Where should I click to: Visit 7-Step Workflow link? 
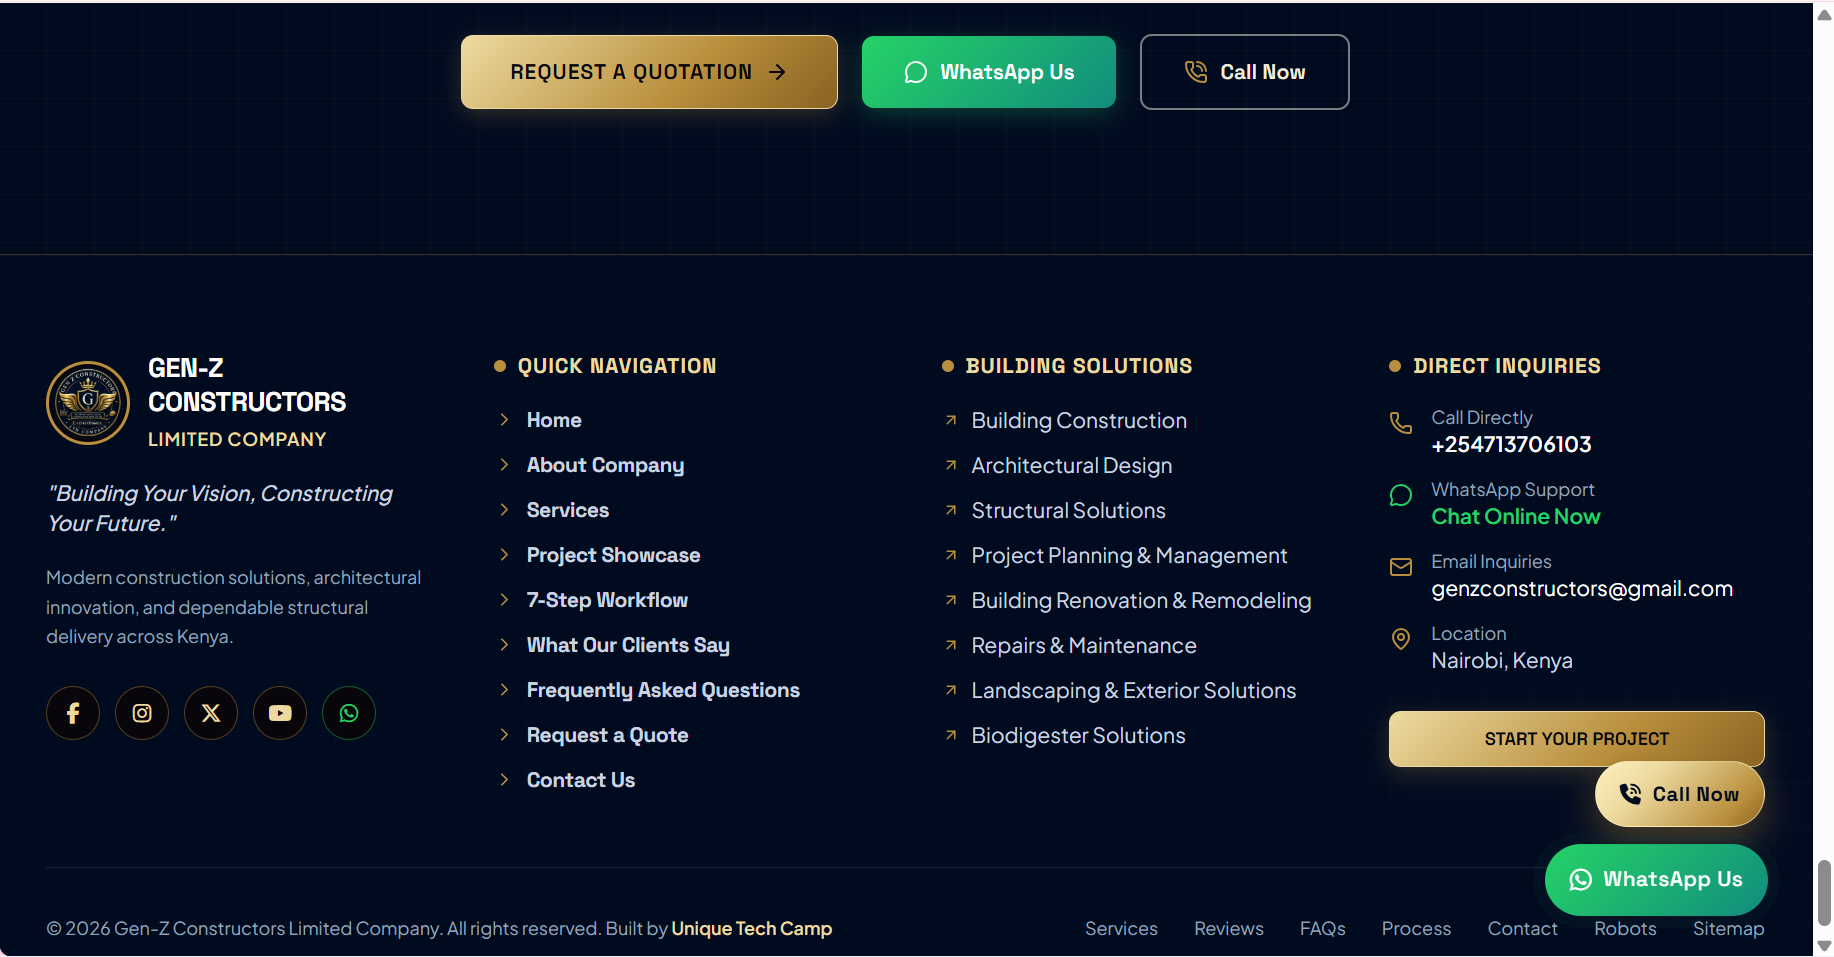coord(607,600)
